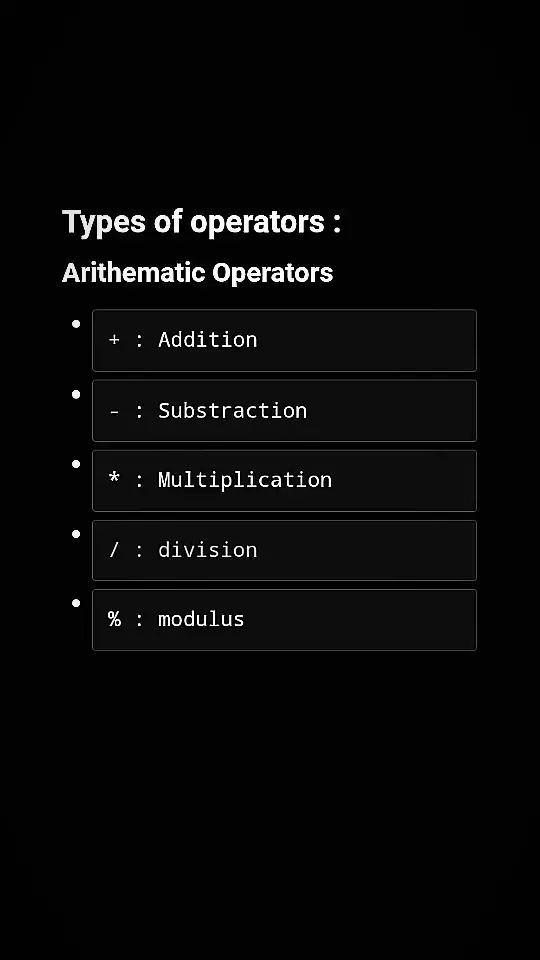Click the plus symbol in first block
The image size is (540, 960).
[x=114, y=340]
